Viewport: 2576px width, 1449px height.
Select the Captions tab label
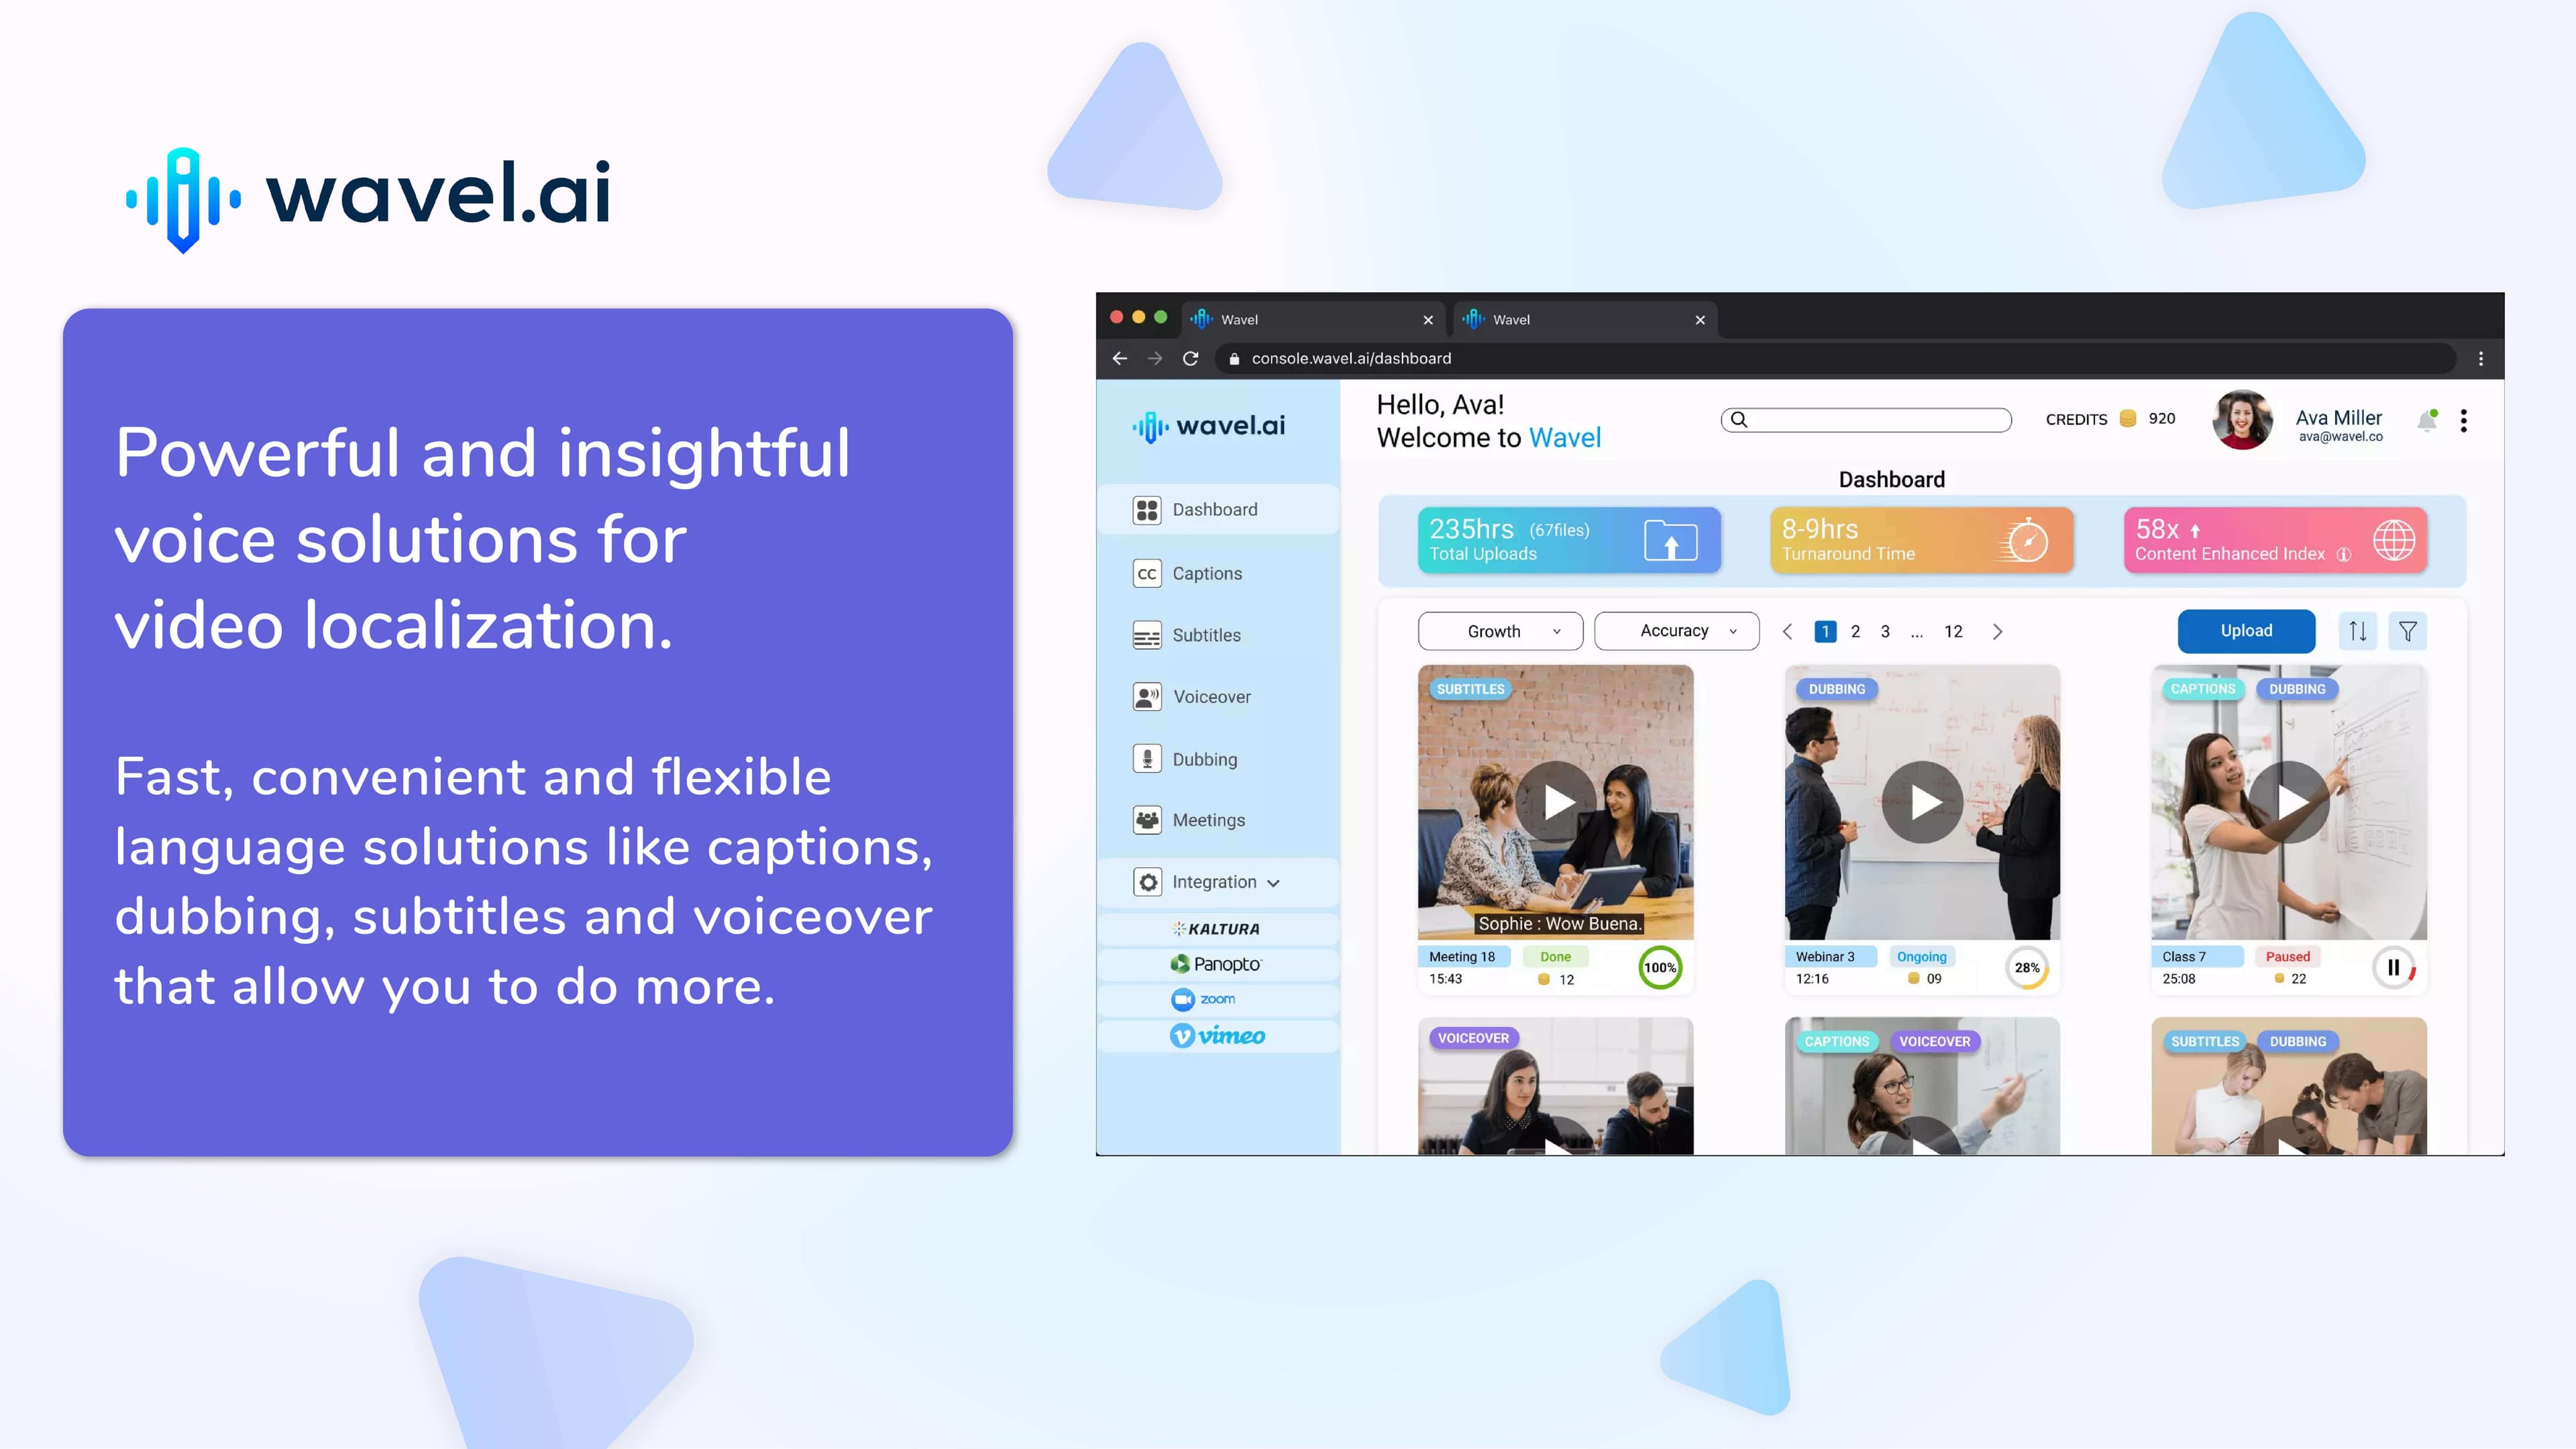(x=1207, y=572)
